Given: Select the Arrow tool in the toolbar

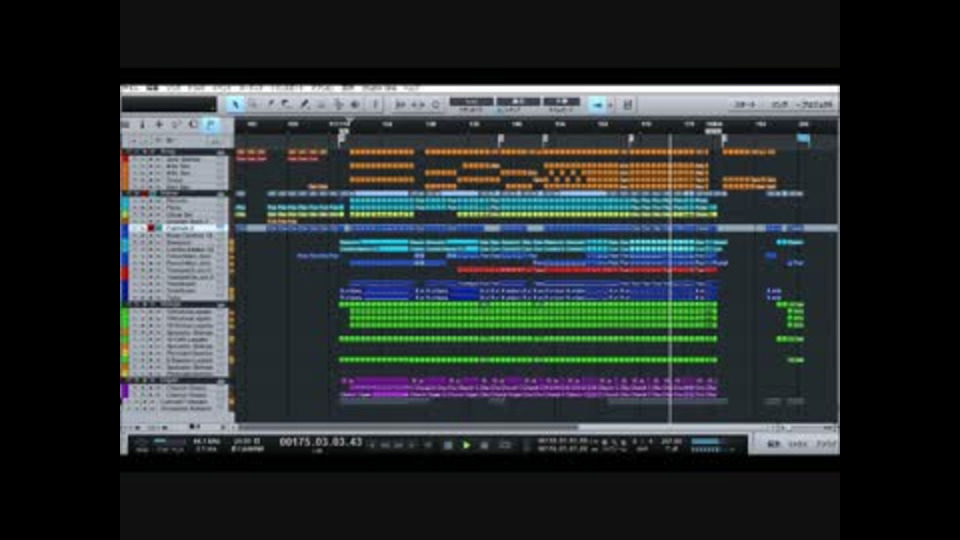Looking at the screenshot, I should (235, 105).
